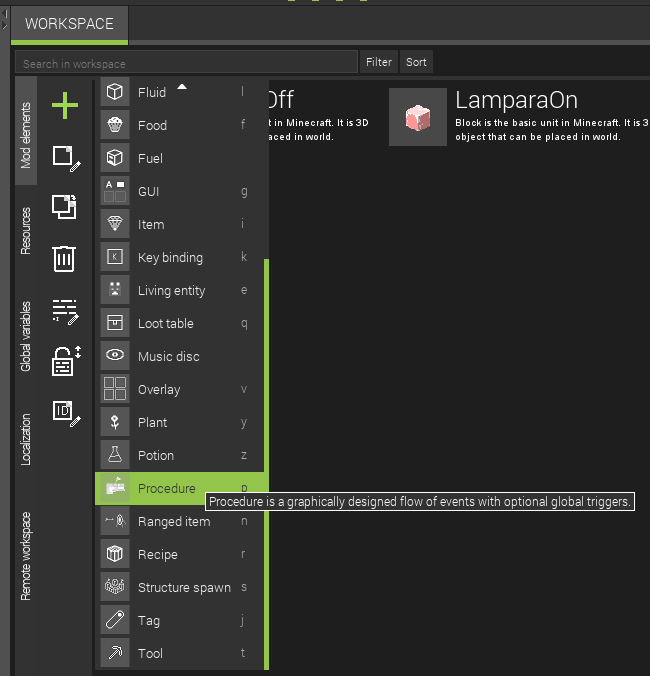Select the LamparaOn block thumbnail
Viewport: 650px width, 676px height.
pyautogui.click(x=418, y=117)
